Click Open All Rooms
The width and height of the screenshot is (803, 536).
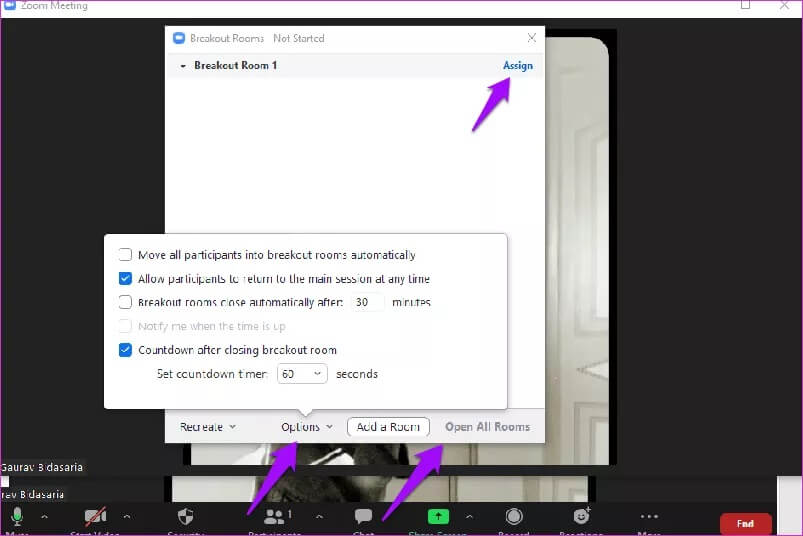coord(488,426)
